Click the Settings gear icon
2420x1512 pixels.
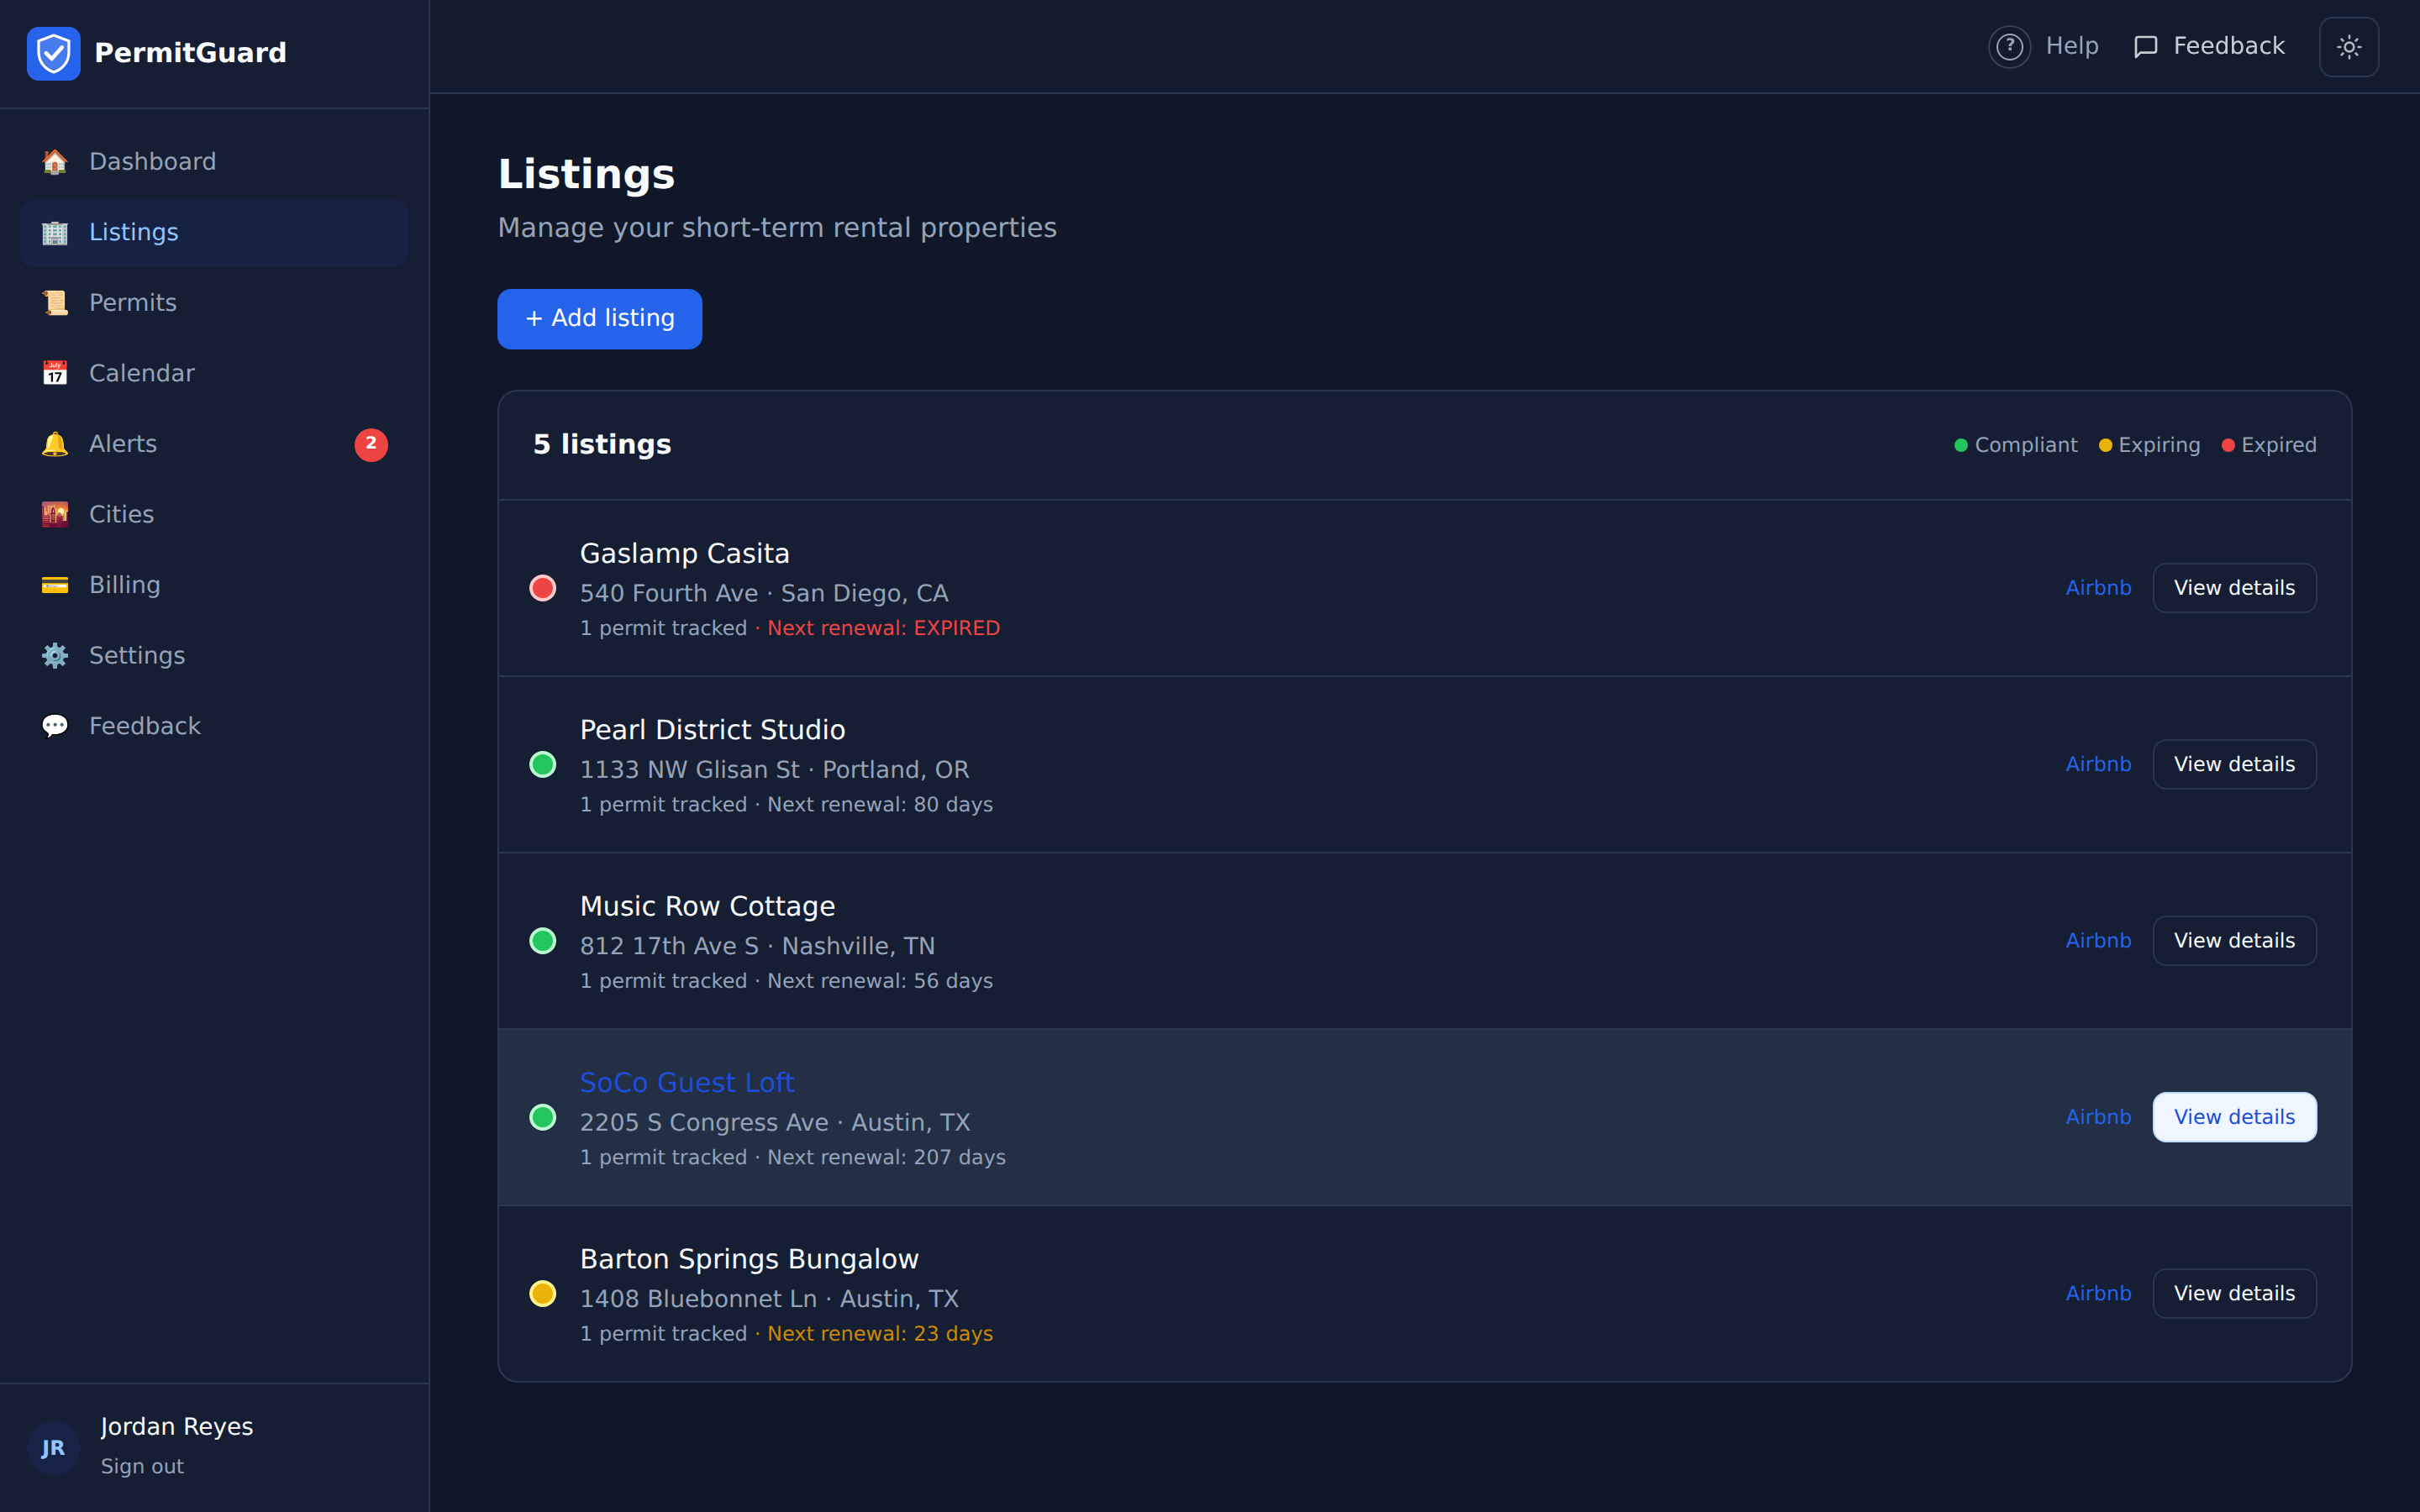[55, 655]
